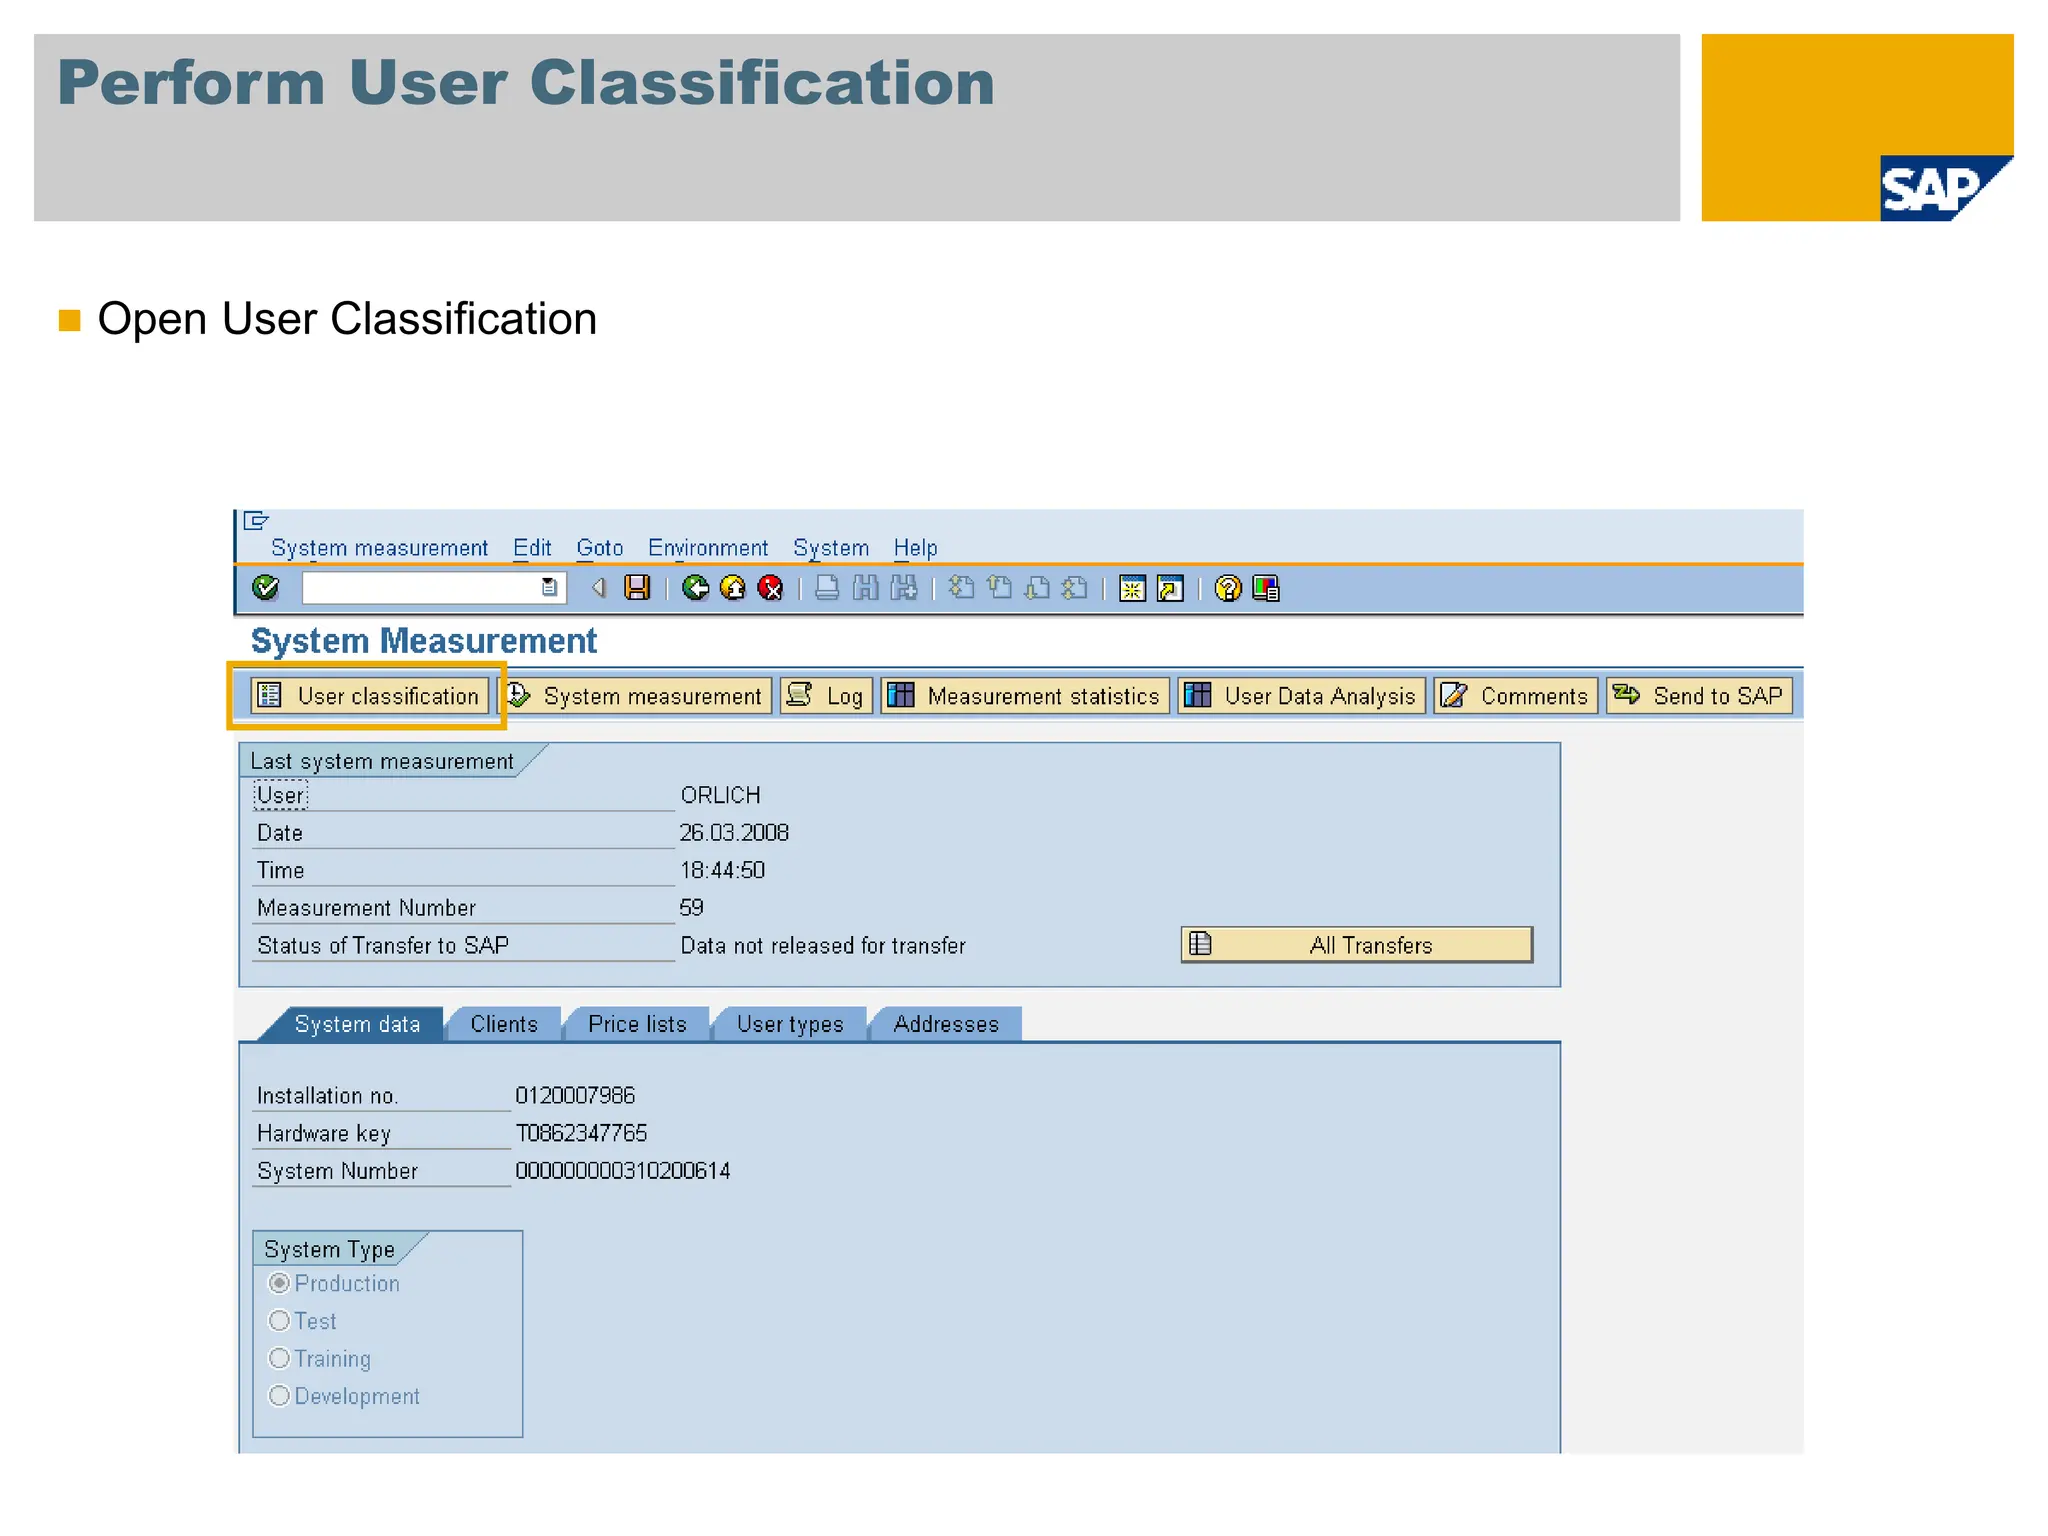The width and height of the screenshot is (2048, 1536).
Task: Click the Last Page icon
Action: click(x=1075, y=588)
